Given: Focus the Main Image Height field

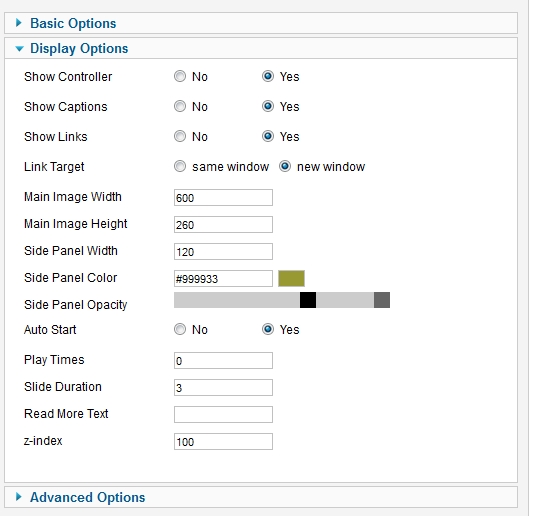Looking at the screenshot, I should point(223,224).
